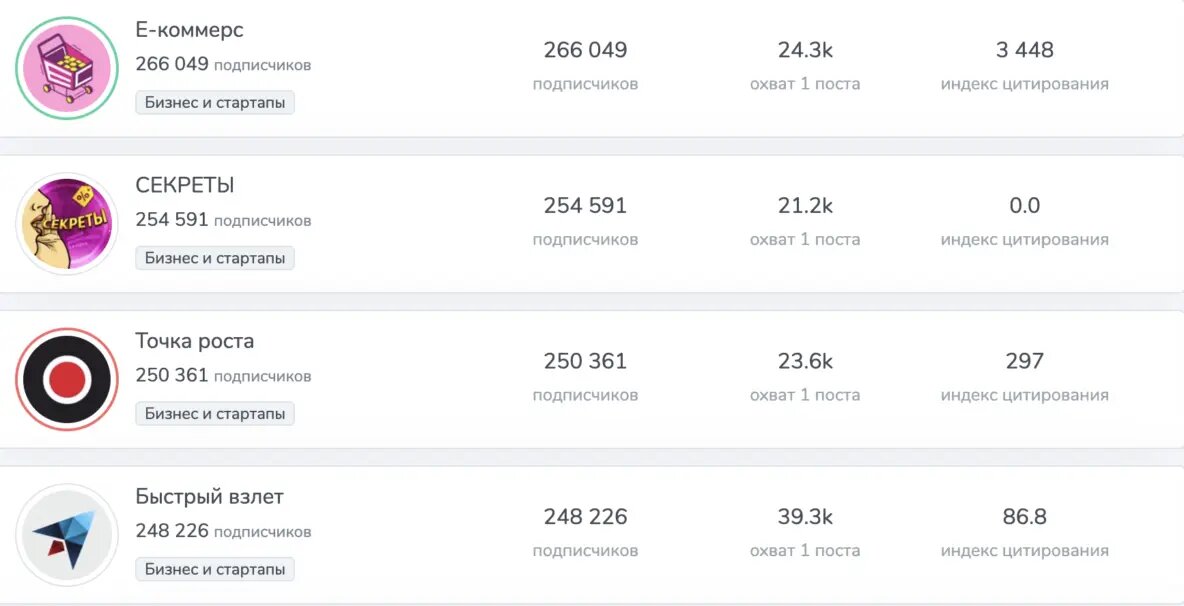The width and height of the screenshot is (1184, 606).
Task: Open the Е-коммерс channel name
Action: [188, 30]
